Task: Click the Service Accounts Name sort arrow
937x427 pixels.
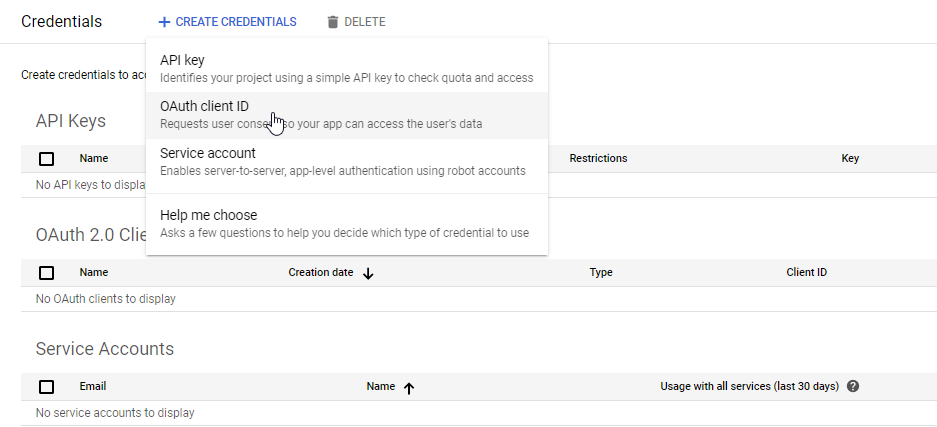Action: [409, 388]
